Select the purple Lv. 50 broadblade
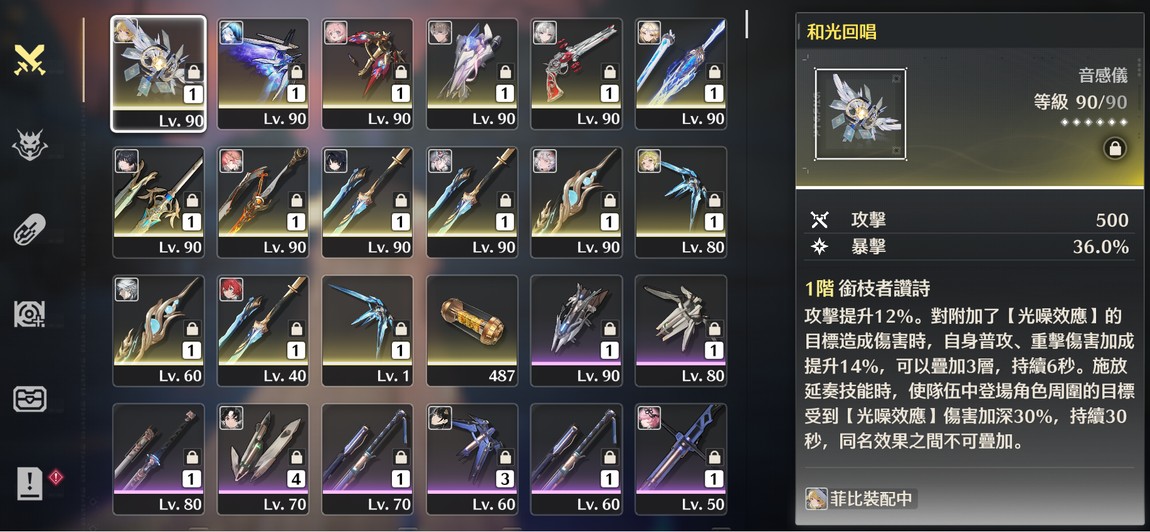Image resolution: width=1150 pixels, height=532 pixels. pyautogui.click(x=681, y=459)
